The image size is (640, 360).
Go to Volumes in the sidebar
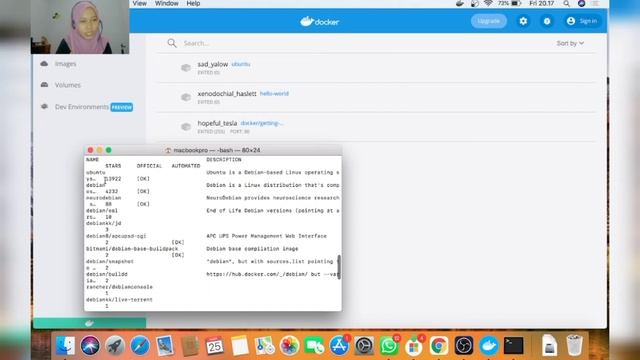pyautogui.click(x=68, y=85)
